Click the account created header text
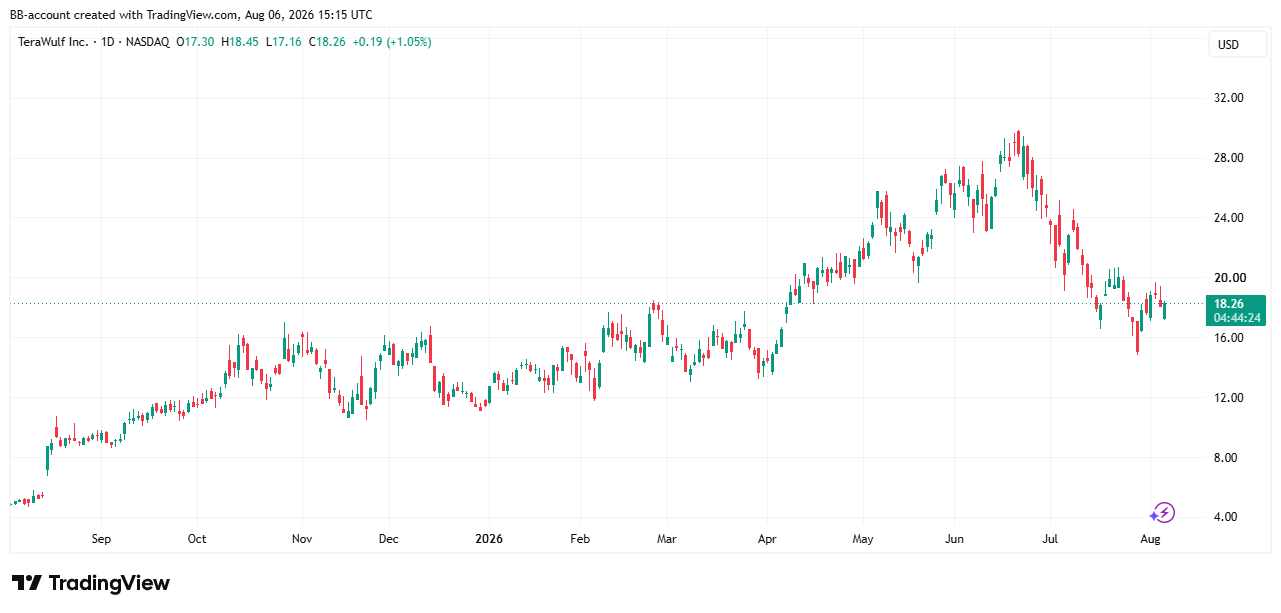Screen dimensions: 1281x613 click(x=191, y=15)
